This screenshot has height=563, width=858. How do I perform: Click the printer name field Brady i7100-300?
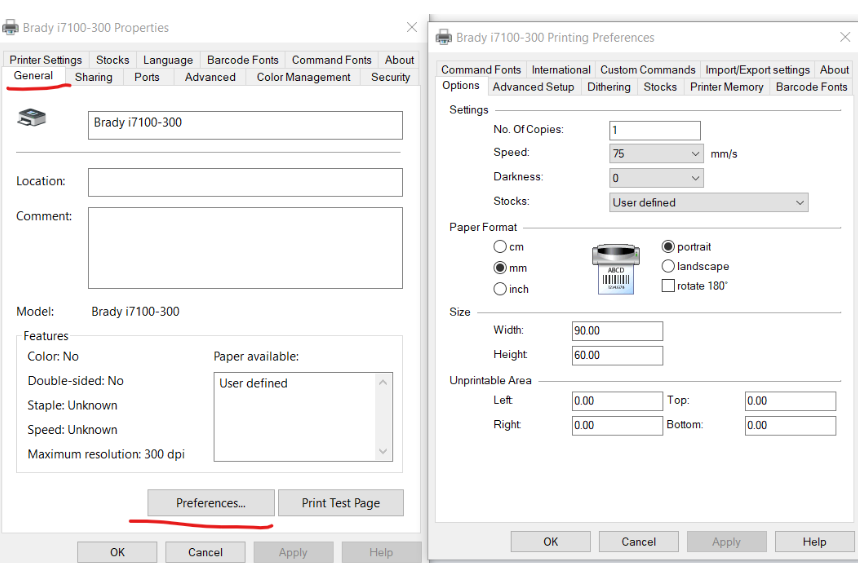click(x=245, y=125)
